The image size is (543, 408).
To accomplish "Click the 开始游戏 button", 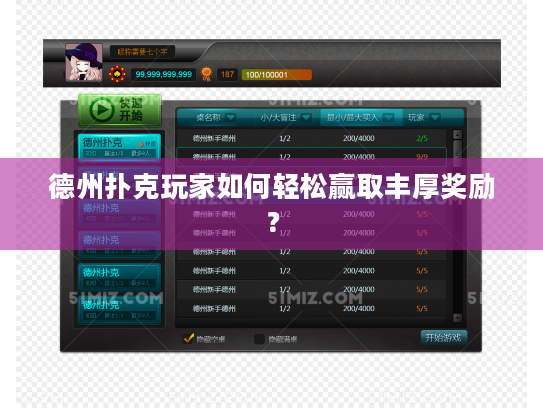I will tap(444, 338).
